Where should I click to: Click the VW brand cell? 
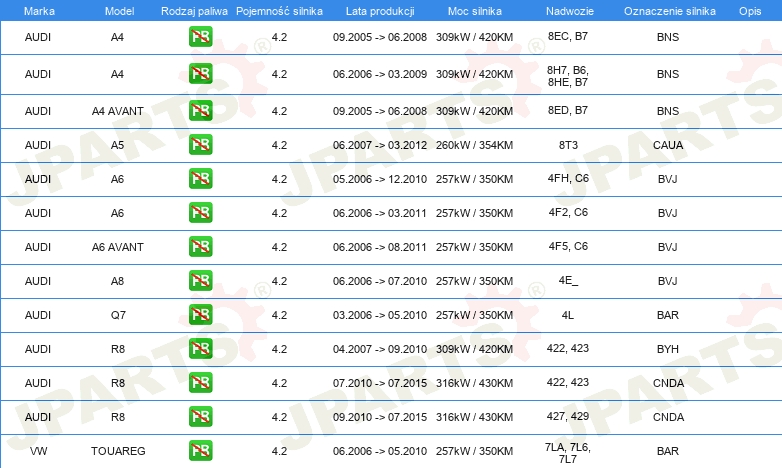(x=38, y=451)
